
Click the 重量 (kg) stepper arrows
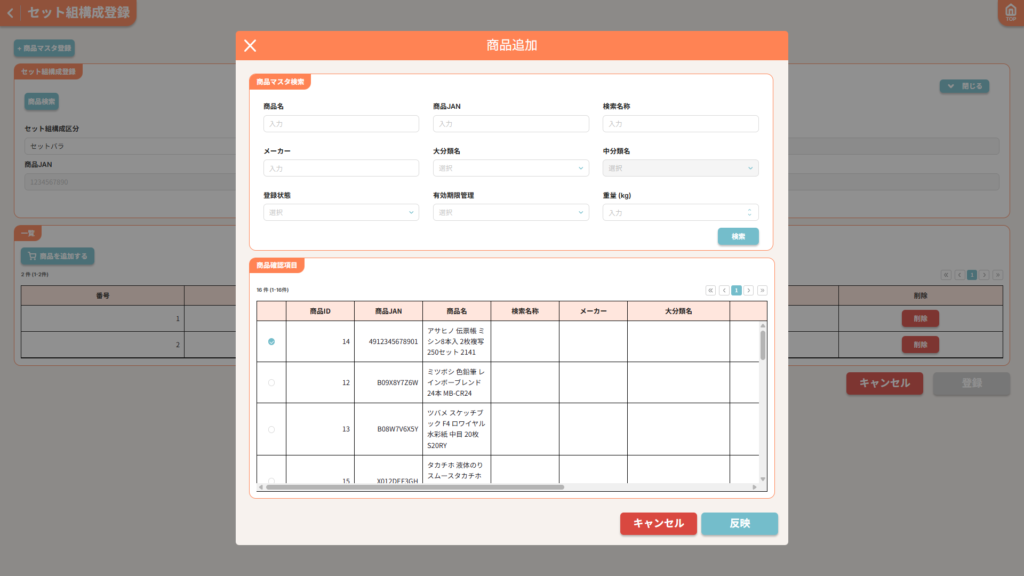[x=750, y=212]
